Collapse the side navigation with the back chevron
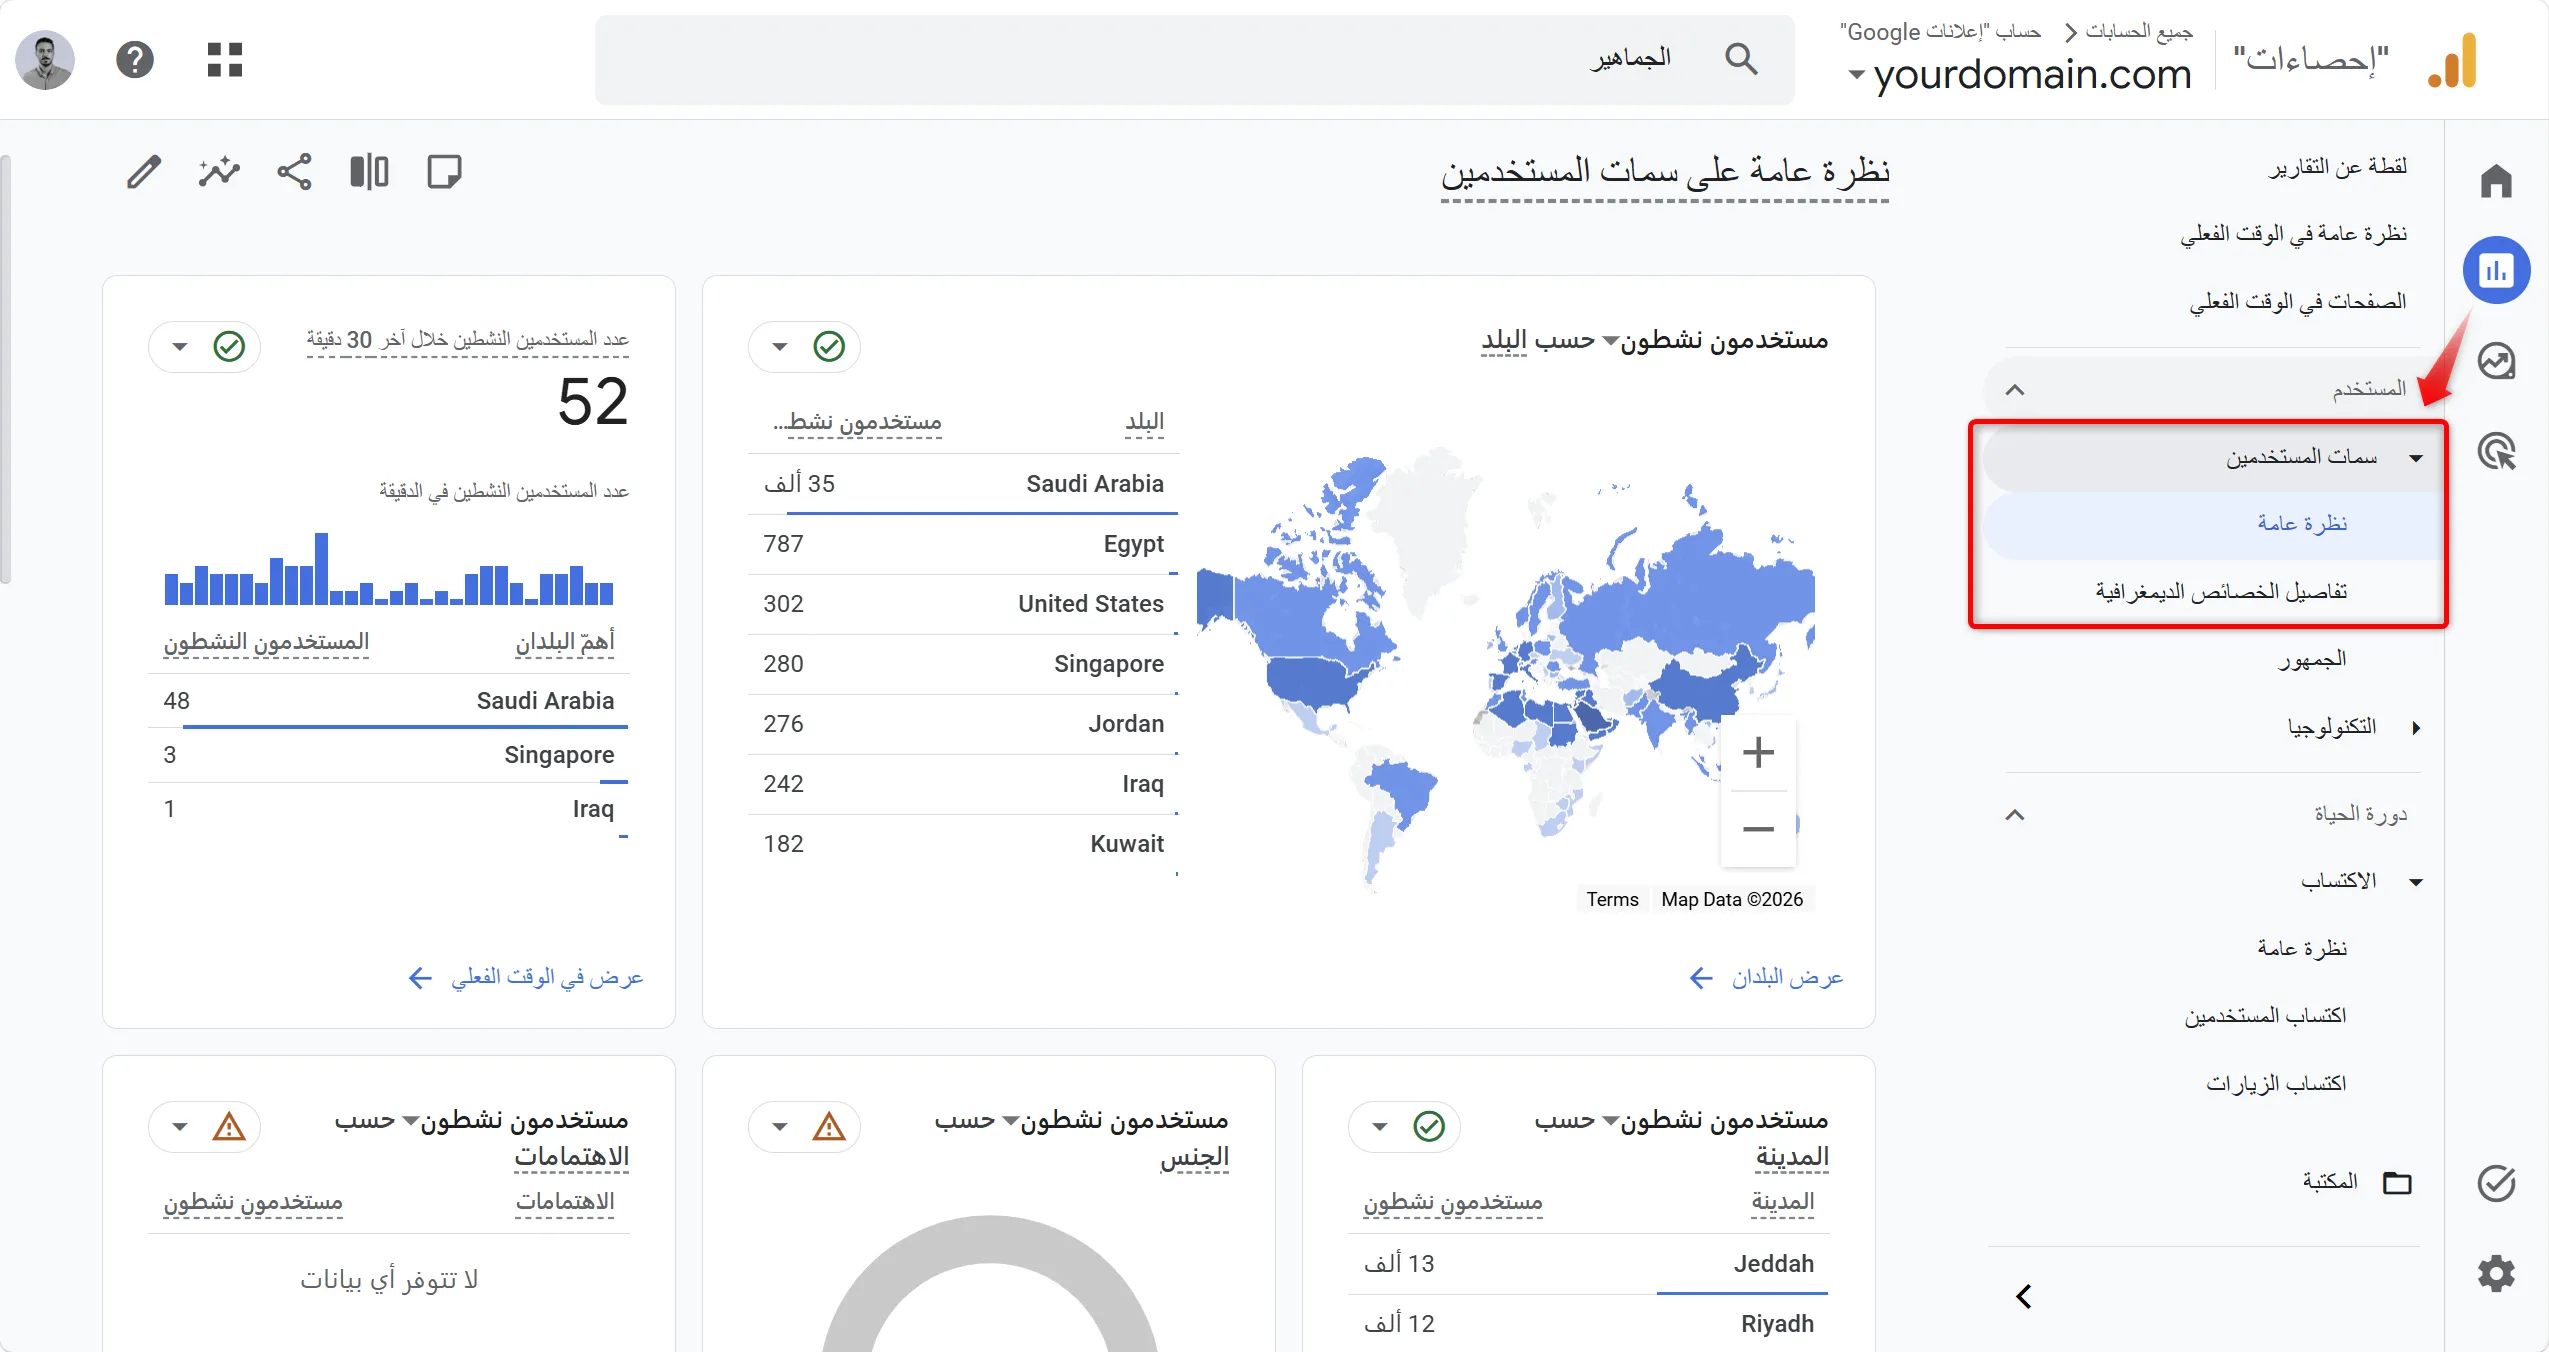Image resolution: width=2549 pixels, height=1352 pixels. point(2024,1297)
